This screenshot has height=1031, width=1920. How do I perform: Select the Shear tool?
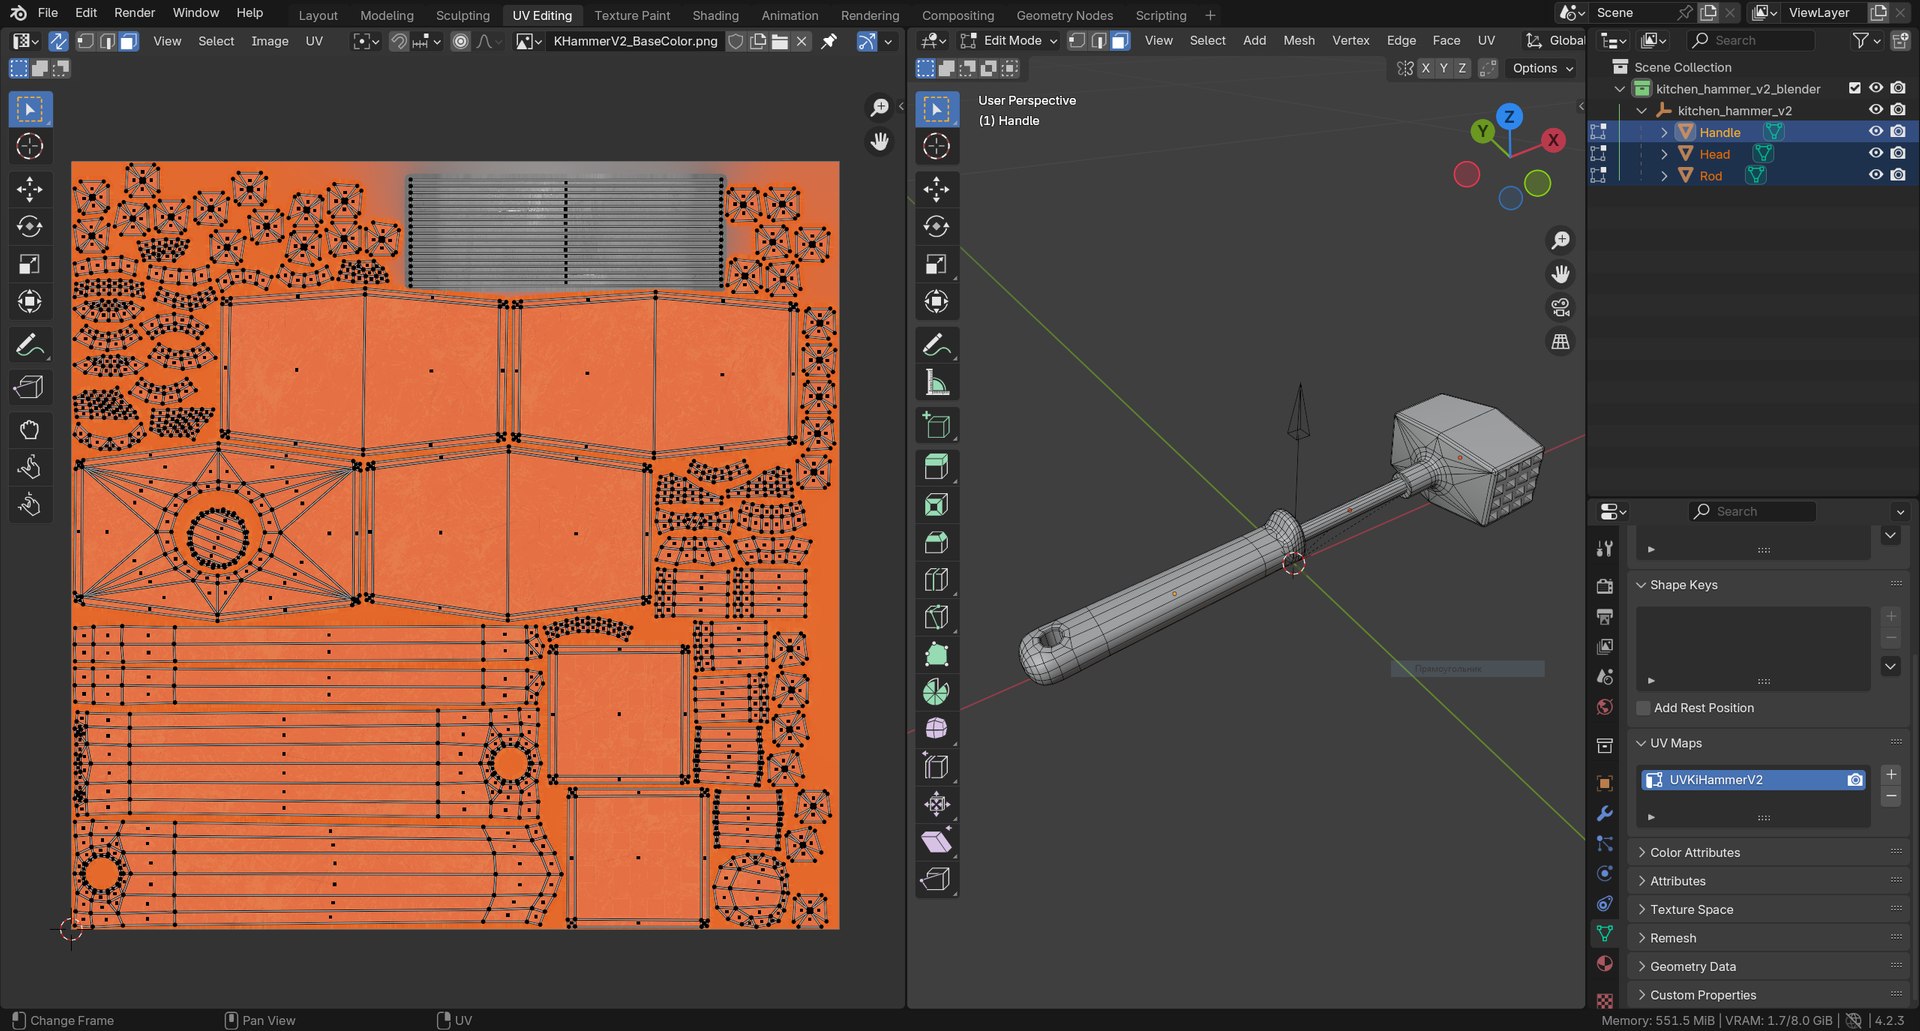click(937, 842)
